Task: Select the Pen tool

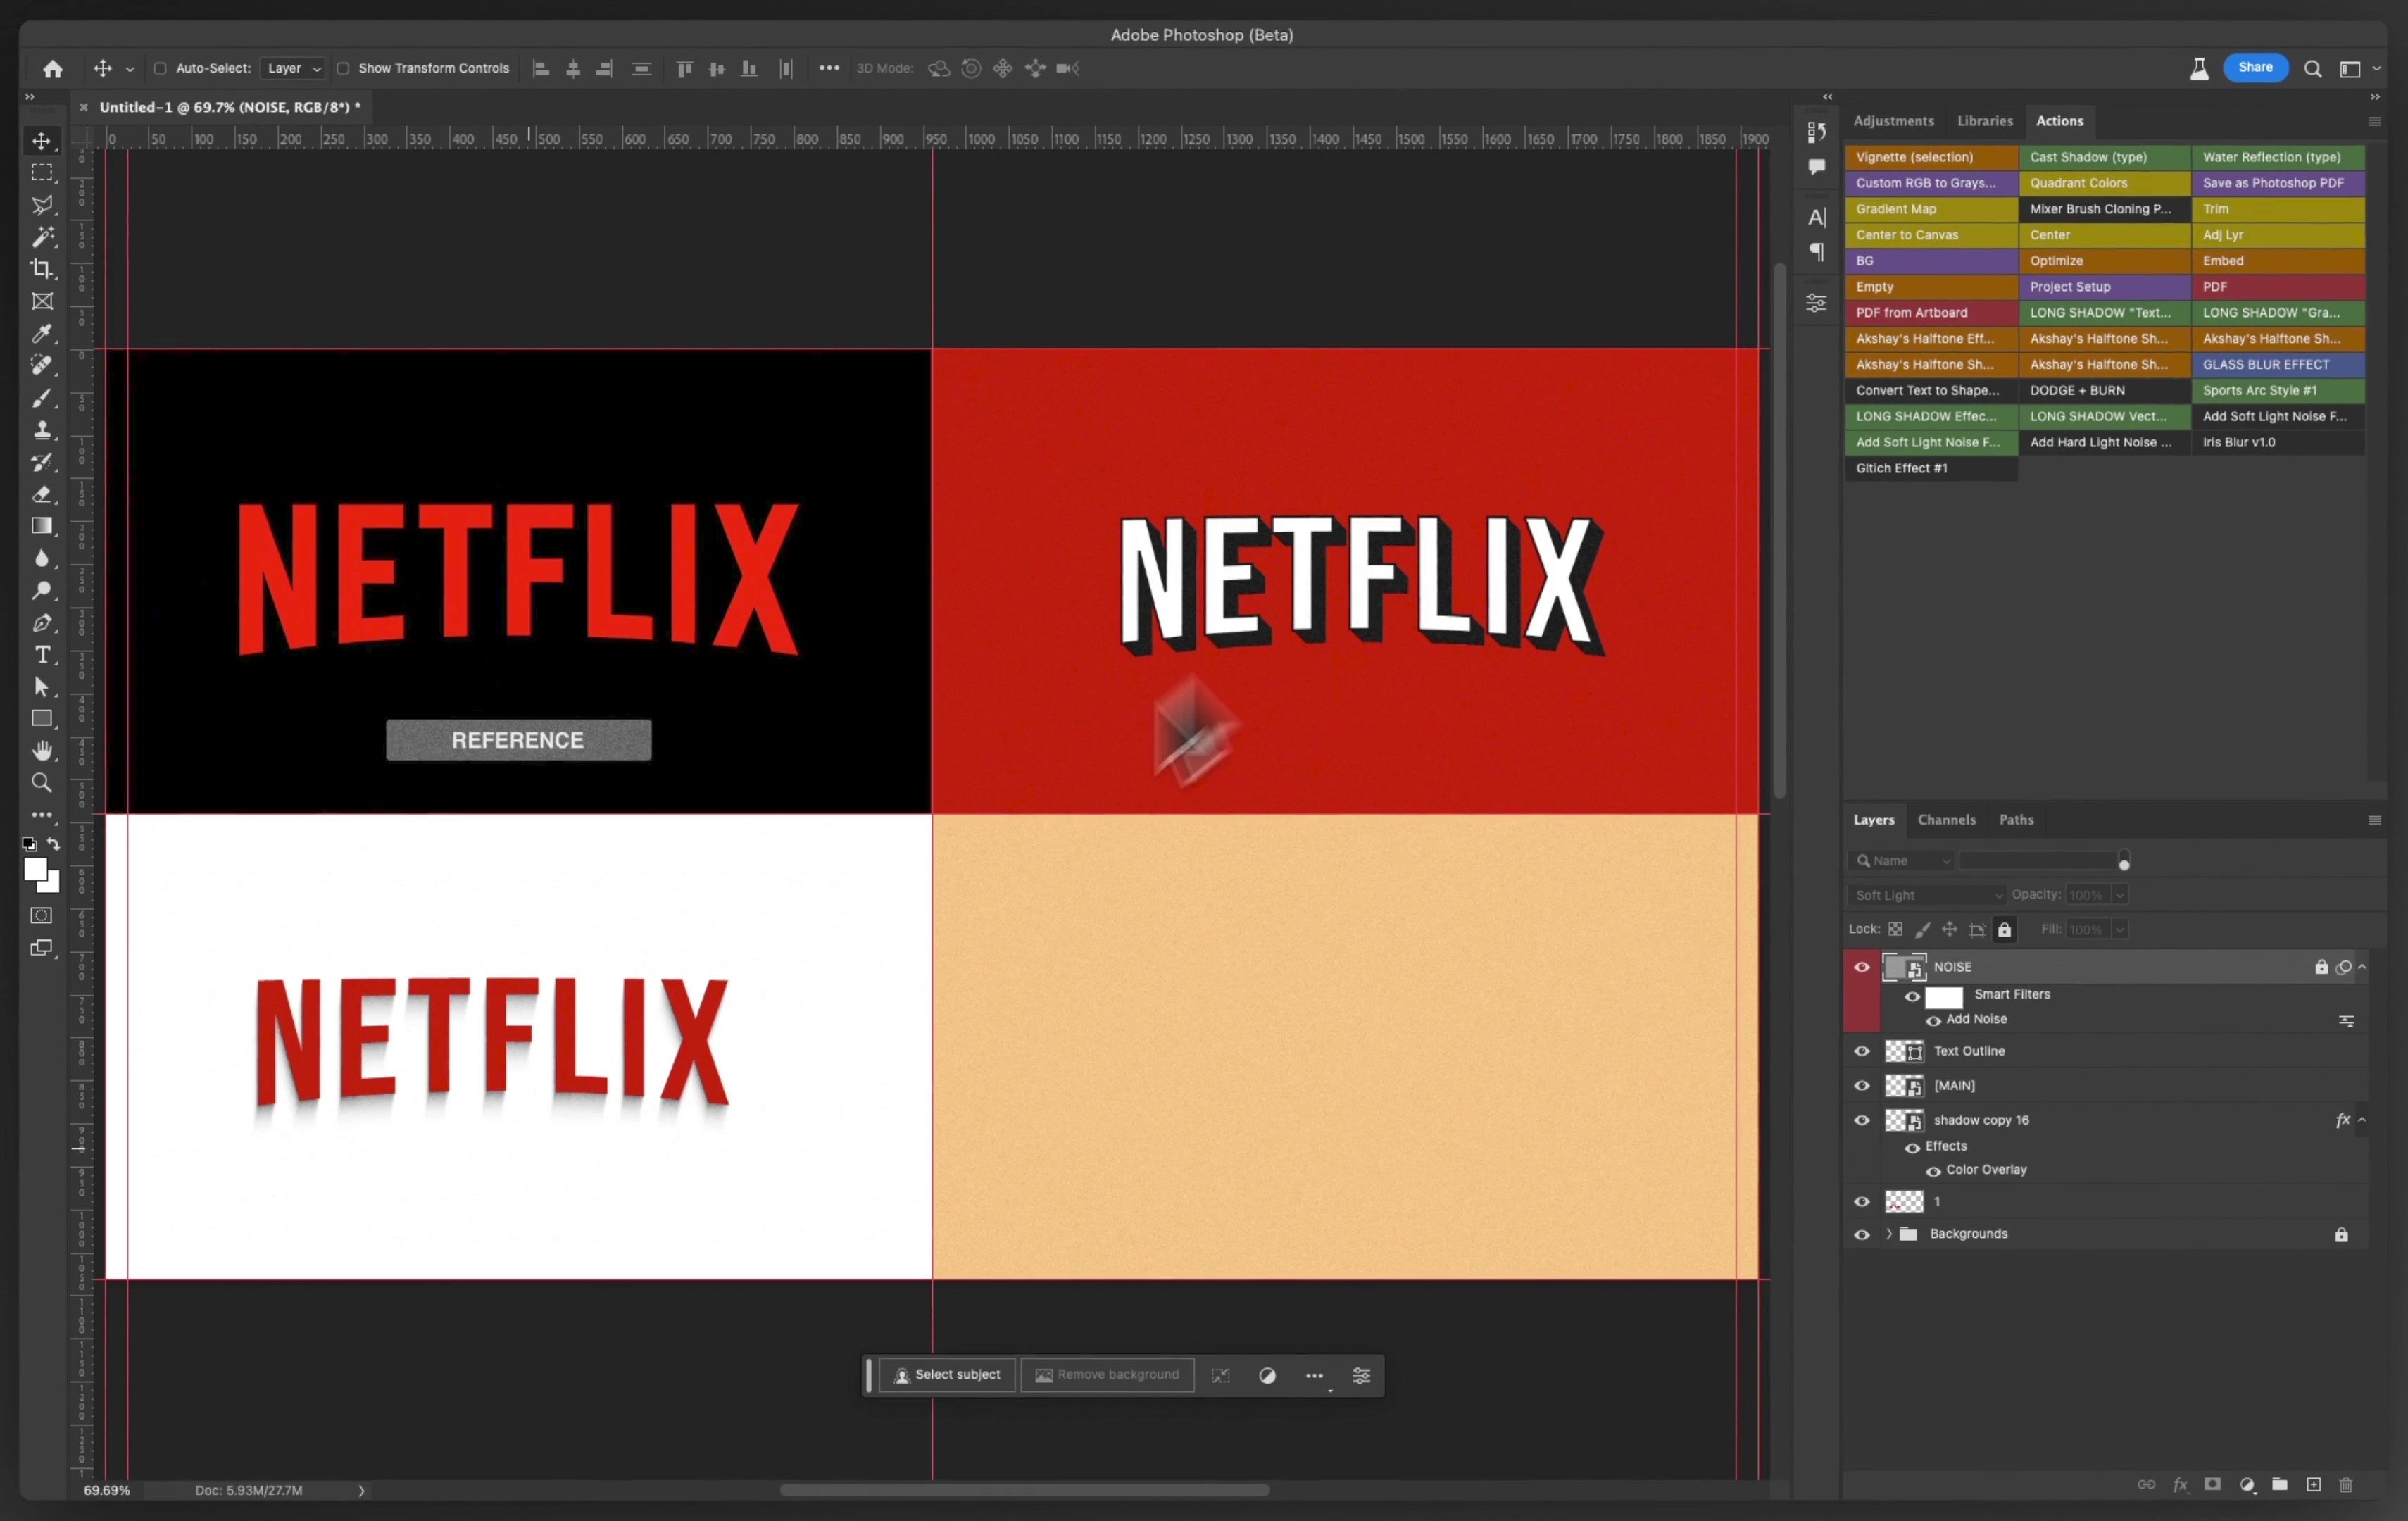Action: [x=42, y=623]
